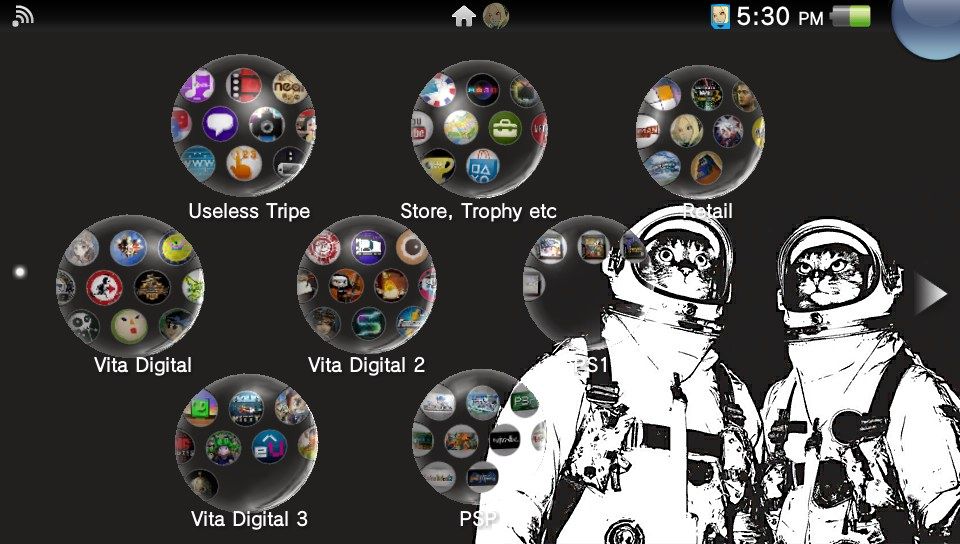The width and height of the screenshot is (960, 544).
Task: Open the blue notification orb in the corner
Action: pyautogui.click(x=928, y=24)
